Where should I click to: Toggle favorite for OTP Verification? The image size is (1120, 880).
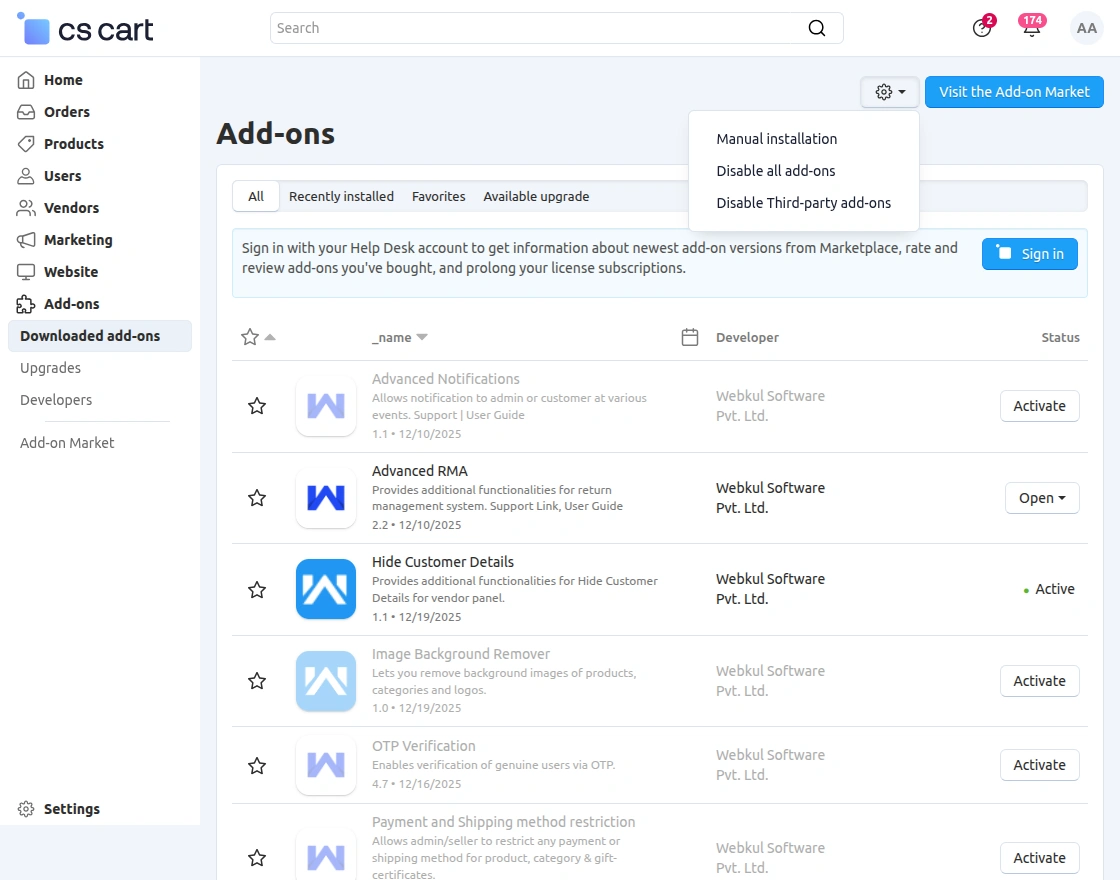[257, 766]
